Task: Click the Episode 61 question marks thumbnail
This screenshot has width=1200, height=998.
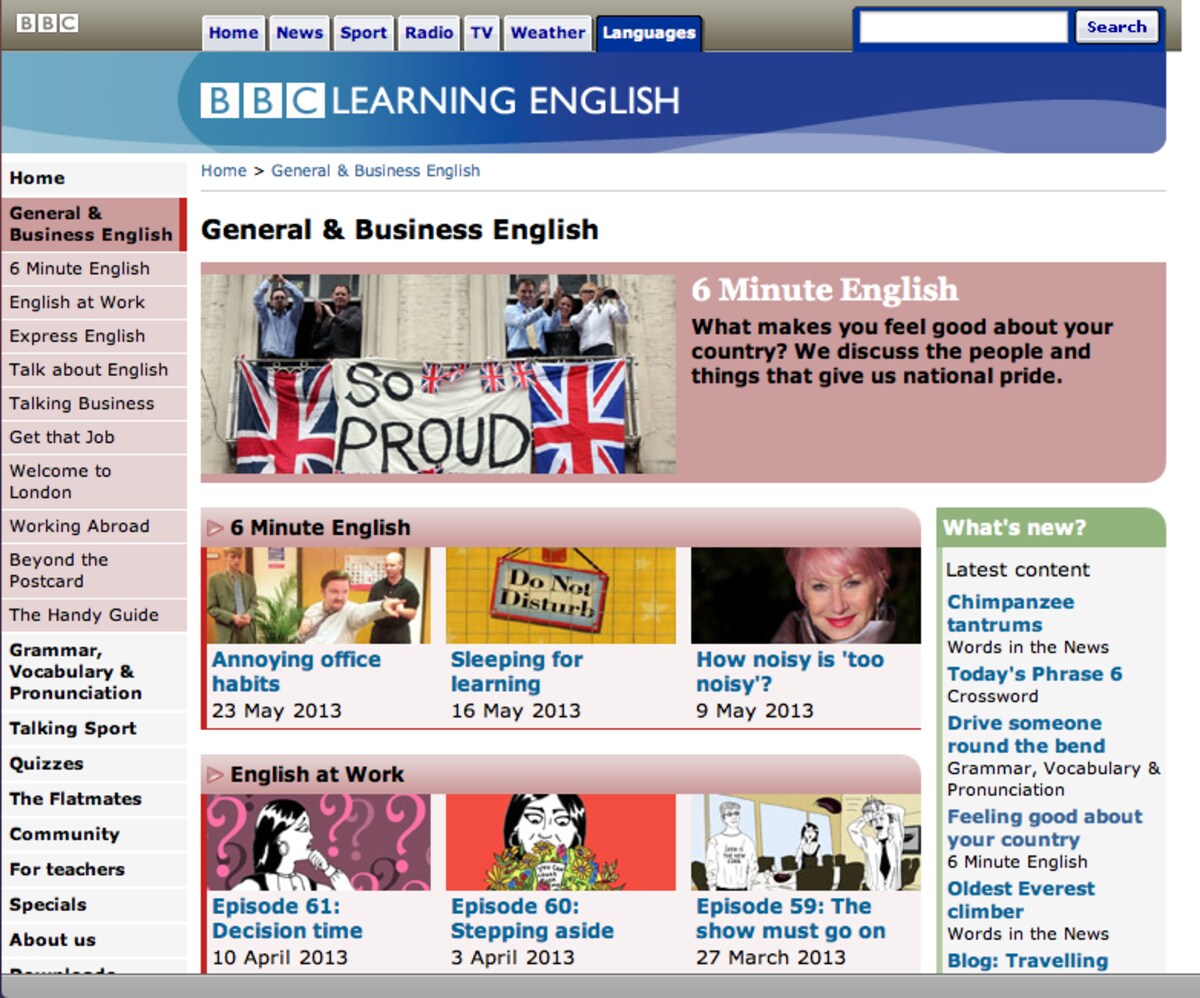Action: [321, 842]
